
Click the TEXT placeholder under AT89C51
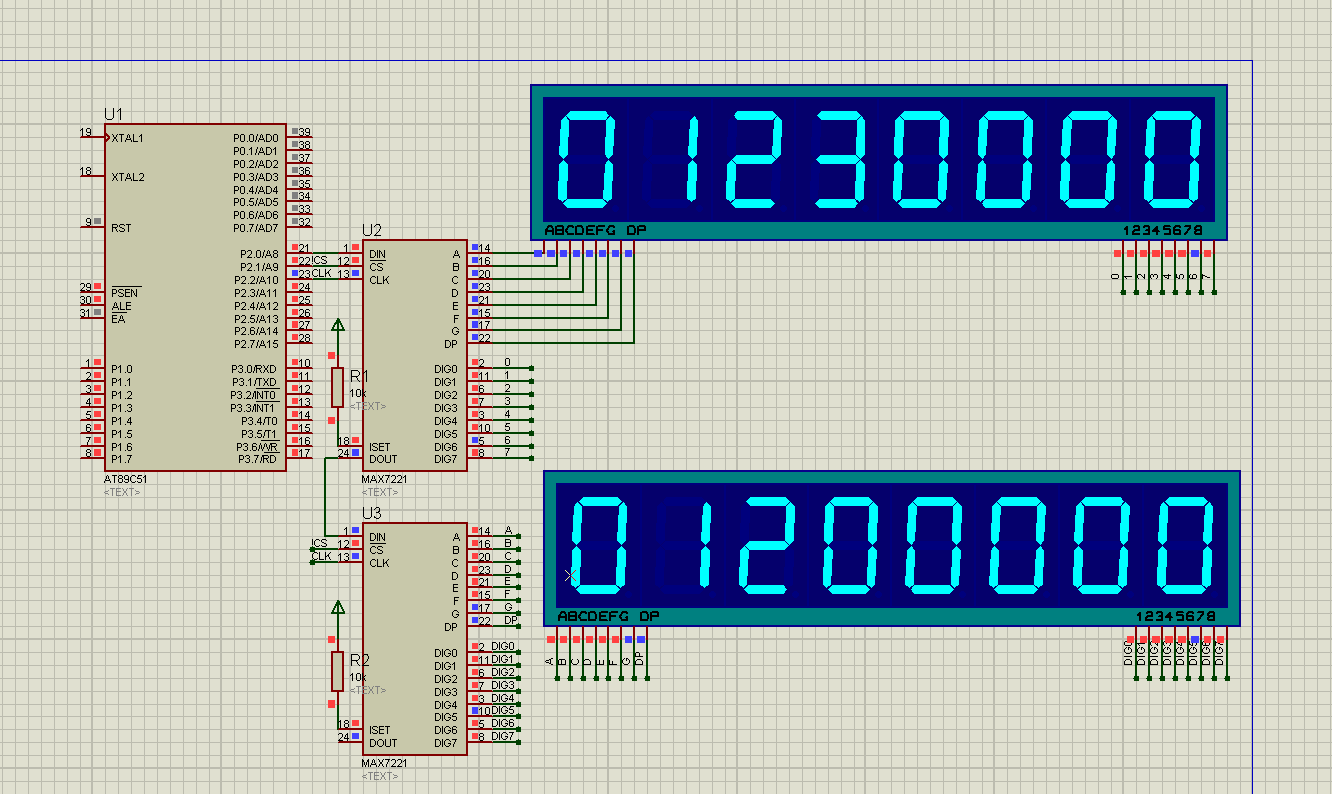click(122, 492)
